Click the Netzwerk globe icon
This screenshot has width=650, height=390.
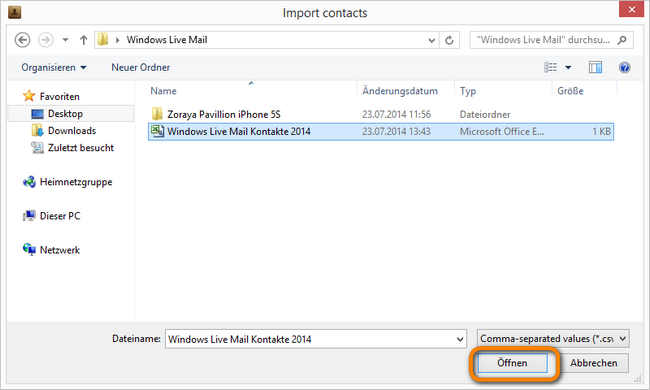(x=29, y=250)
